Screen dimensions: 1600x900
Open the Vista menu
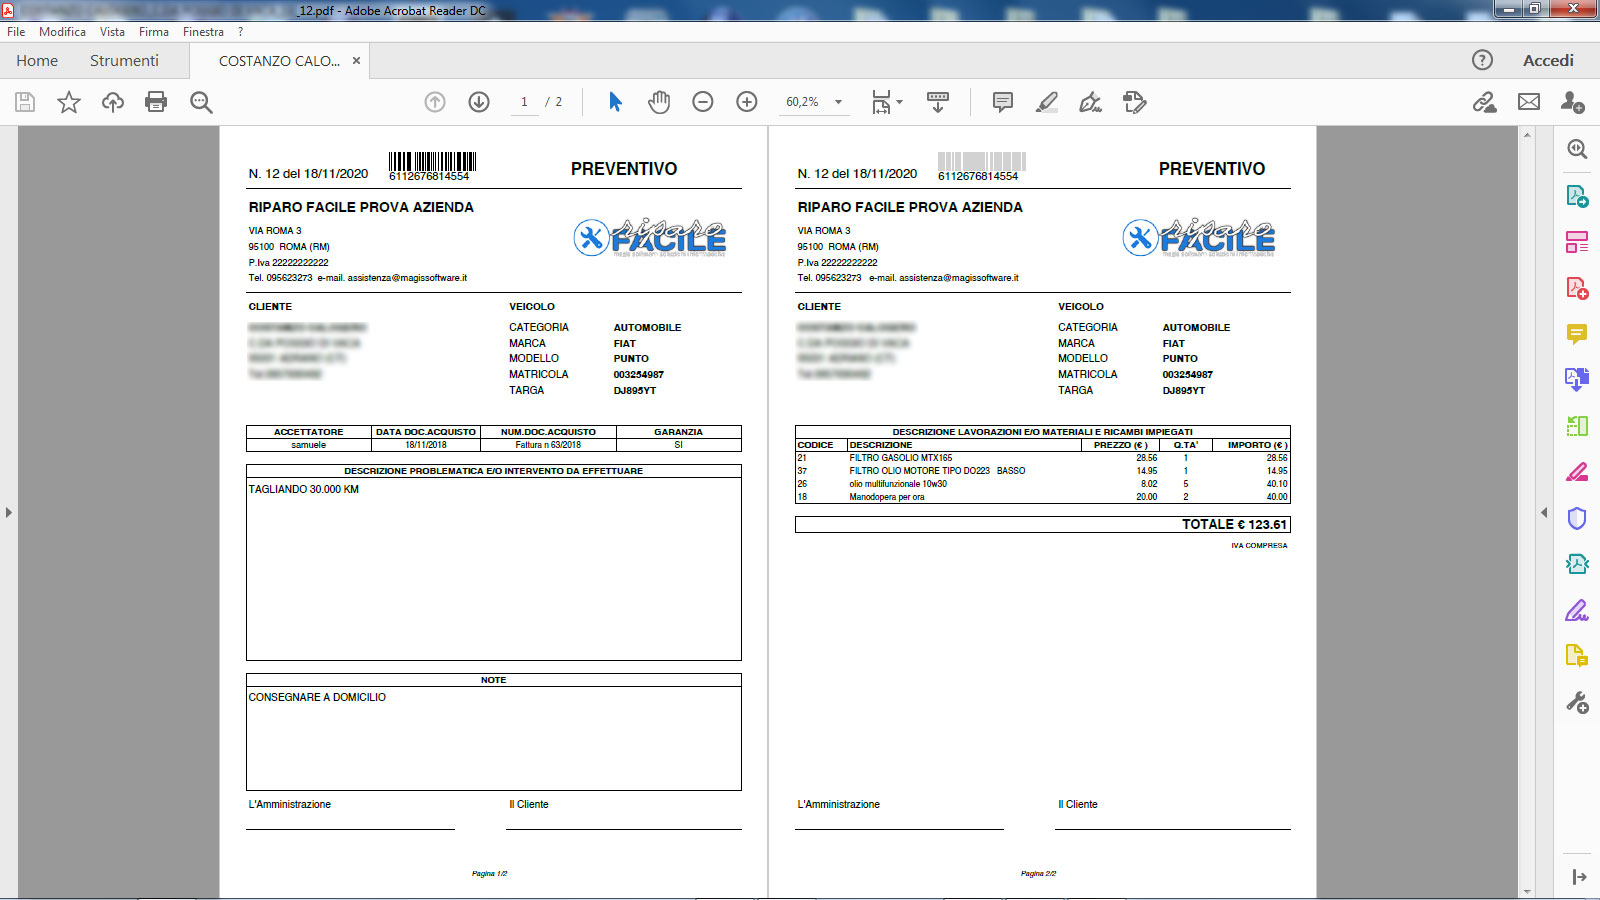[x=112, y=32]
